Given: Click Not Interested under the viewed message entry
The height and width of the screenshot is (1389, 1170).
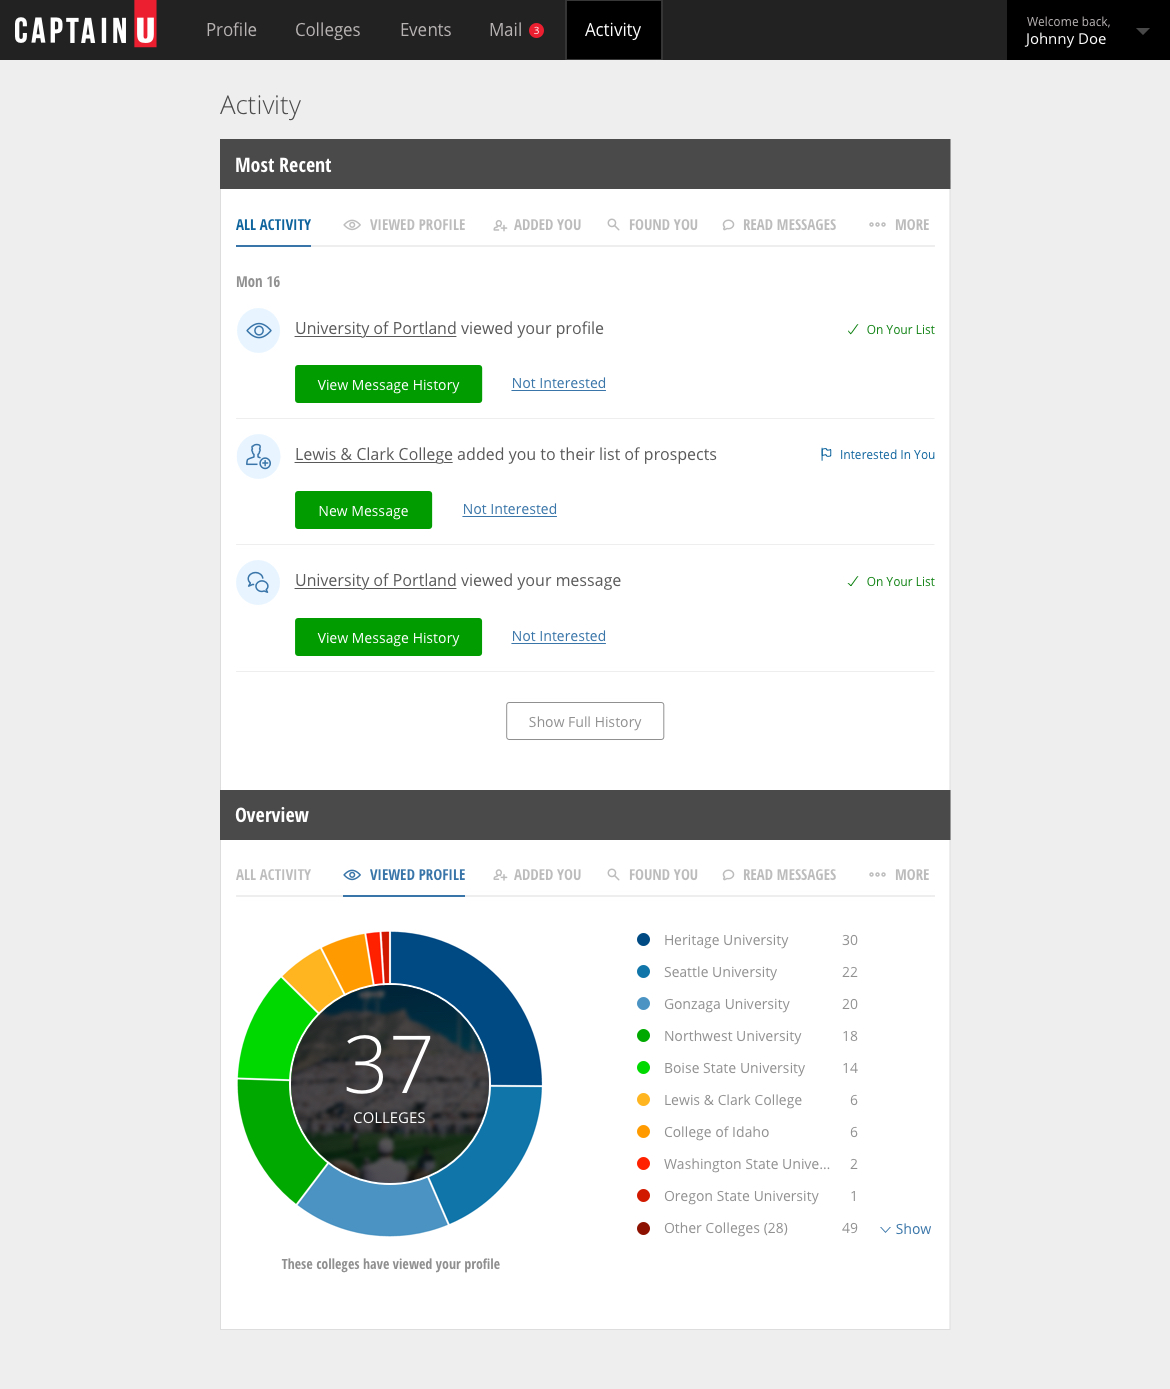Looking at the screenshot, I should 559,636.
